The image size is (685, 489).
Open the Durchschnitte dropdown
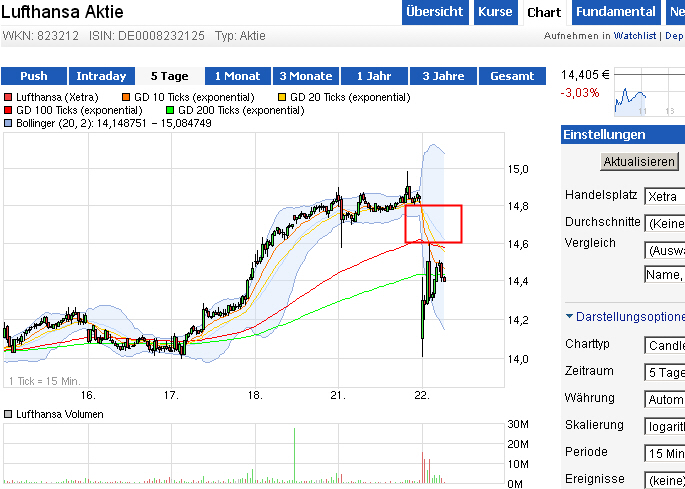pos(664,223)
